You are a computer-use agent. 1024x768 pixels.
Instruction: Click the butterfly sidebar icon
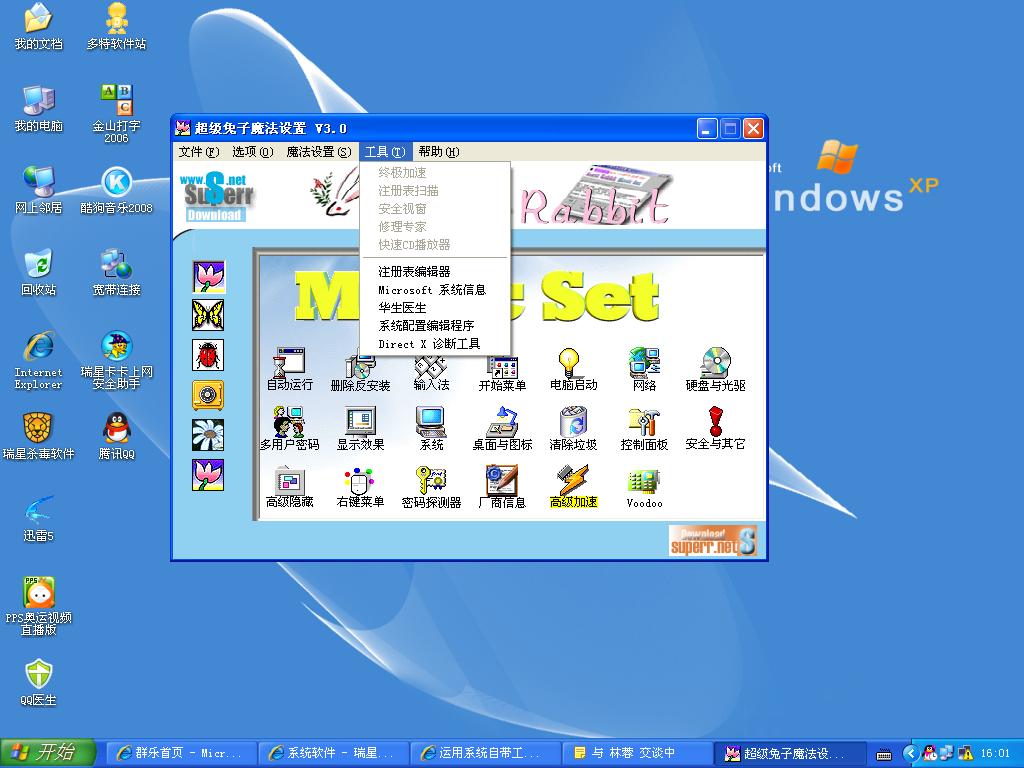(x=208, y=315)
